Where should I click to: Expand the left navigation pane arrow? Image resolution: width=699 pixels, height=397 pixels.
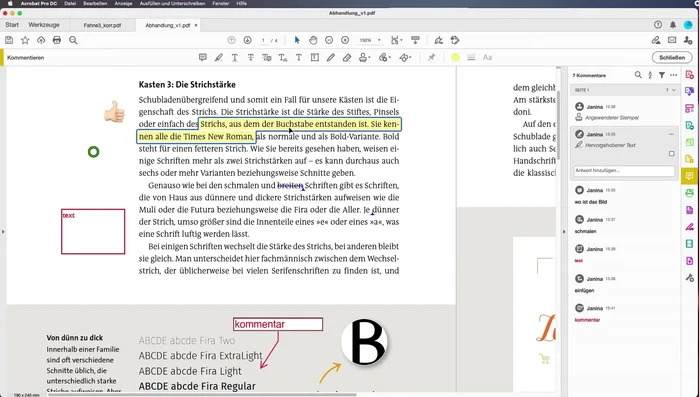click(x=3, y=232)
